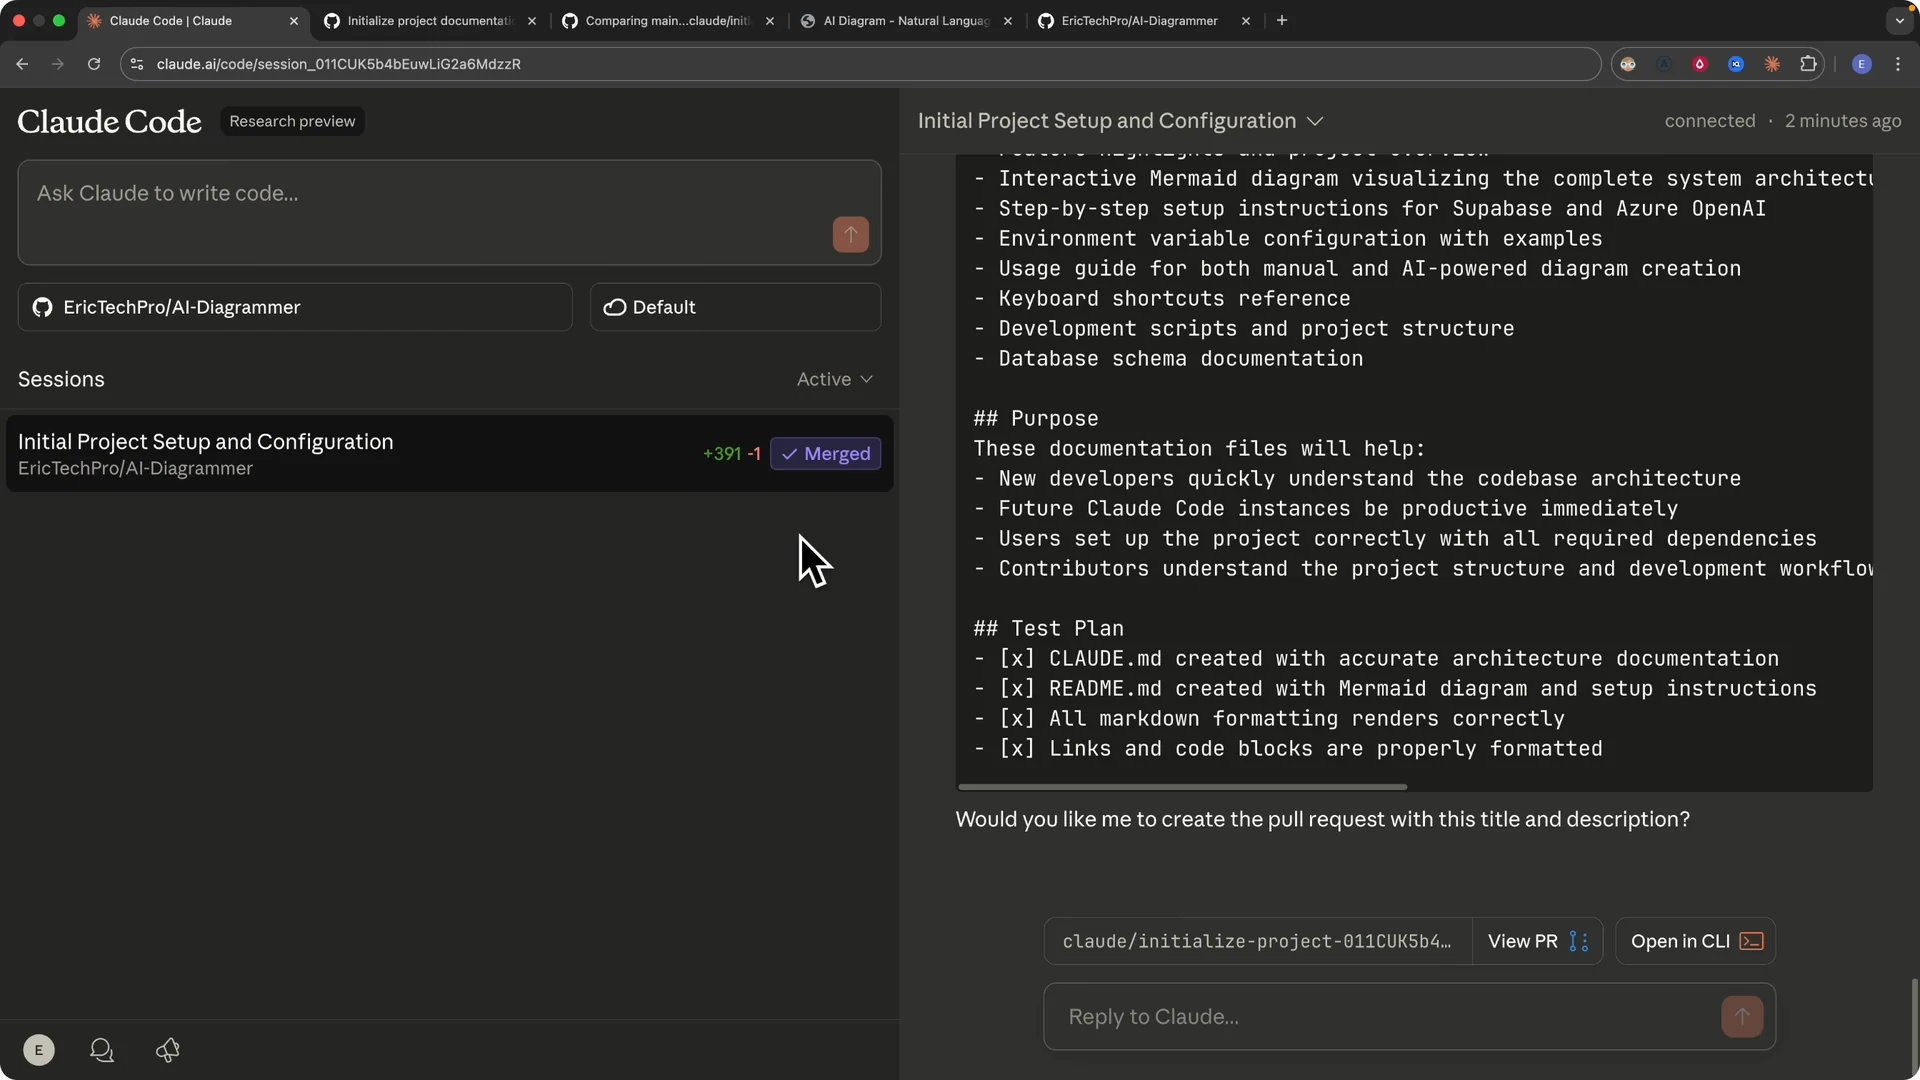Open the Default environment selector

click(735, 307)
